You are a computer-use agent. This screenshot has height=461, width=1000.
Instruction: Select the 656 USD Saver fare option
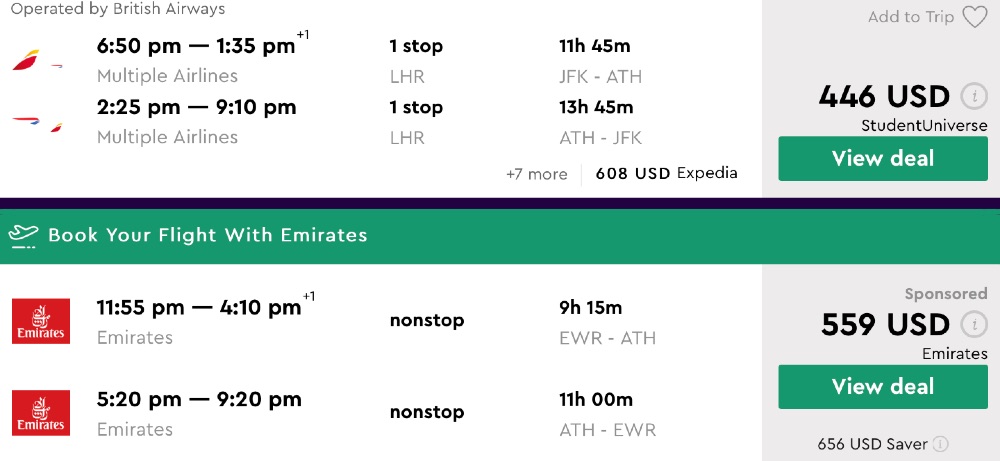(872, 444)
